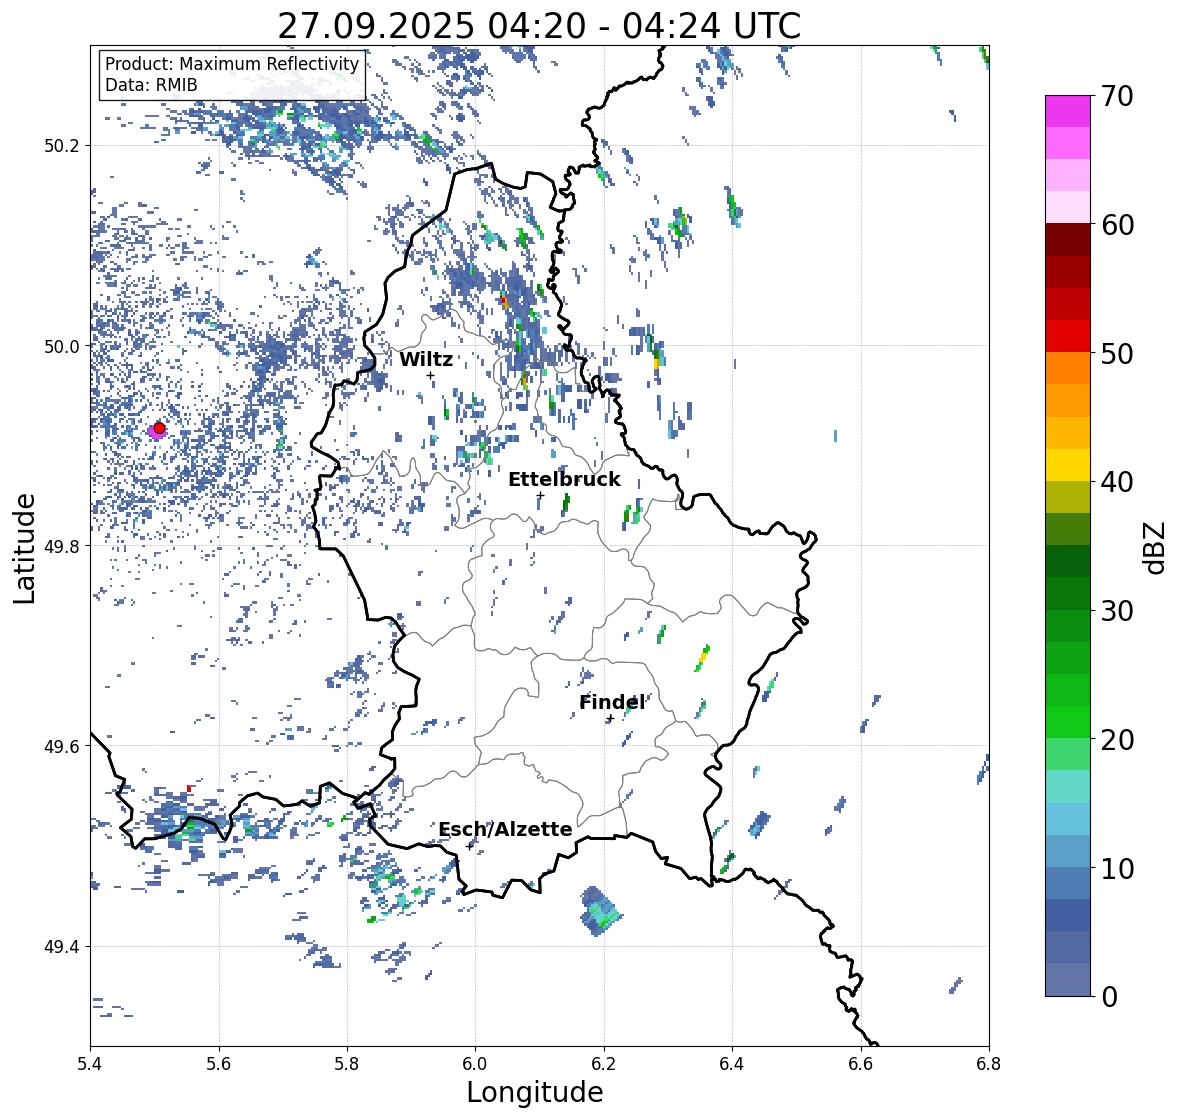Viewport: 1179px width, 1117px height.
Task: Click the 49.6 latitude tick label
Action: (62, 746)
